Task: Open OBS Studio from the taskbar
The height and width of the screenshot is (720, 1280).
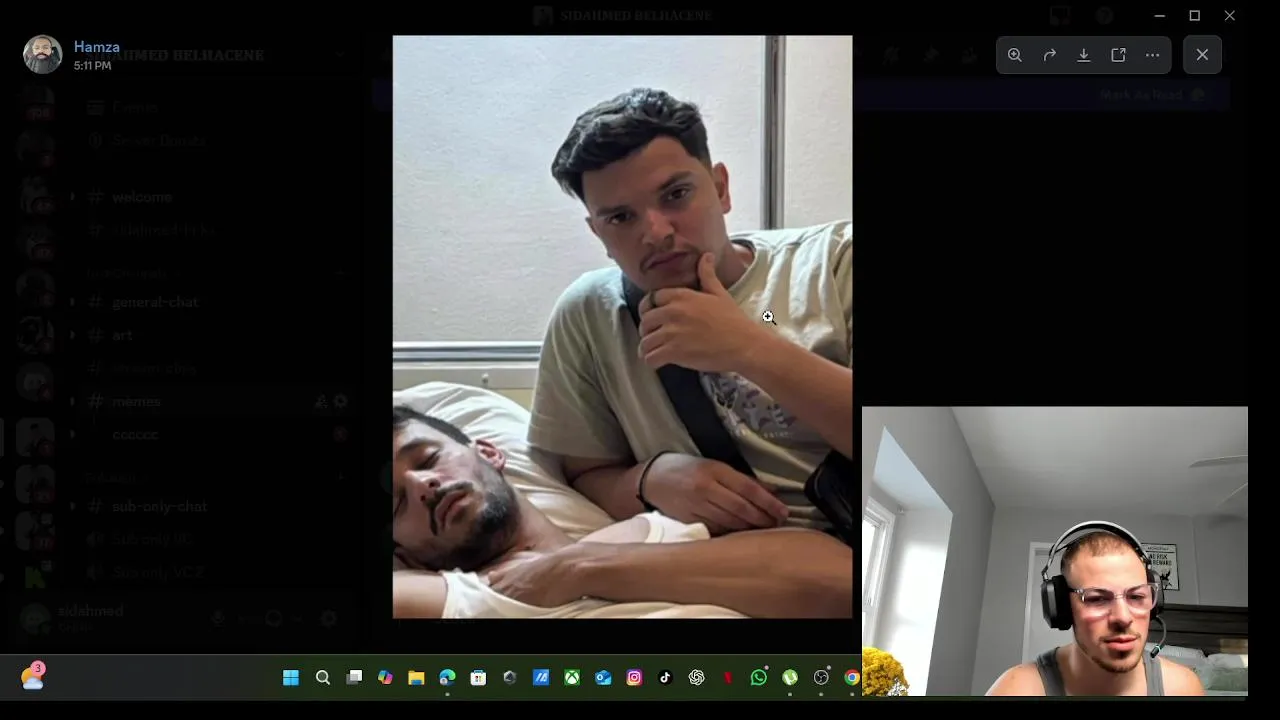Action: tap(821, 678)
